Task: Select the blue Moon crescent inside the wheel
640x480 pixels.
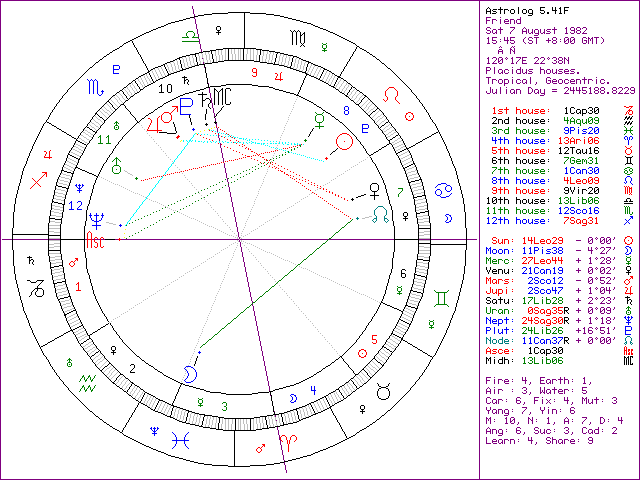Action: (189, 373)
